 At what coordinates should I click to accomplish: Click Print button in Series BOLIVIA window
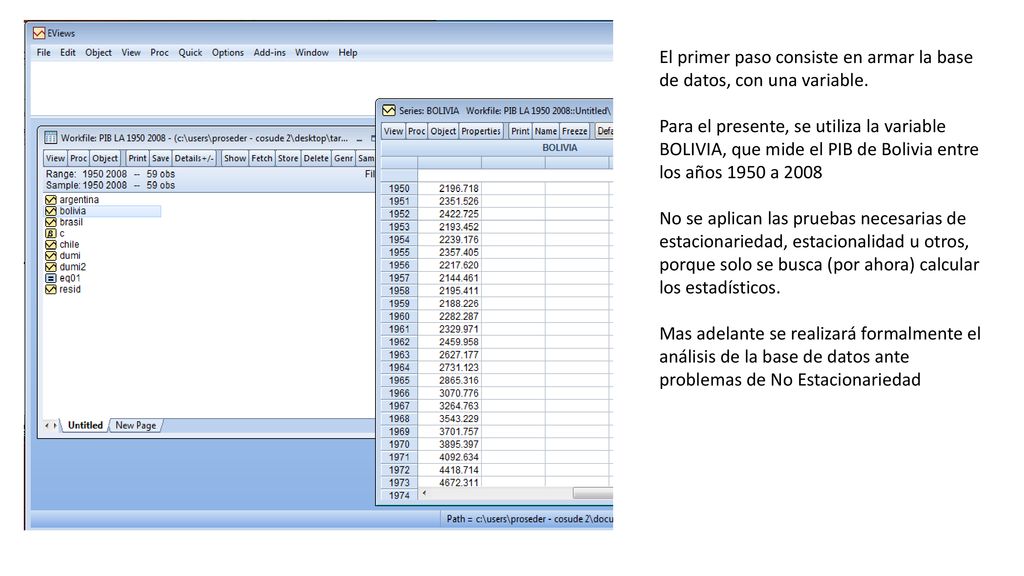[520, 131]
